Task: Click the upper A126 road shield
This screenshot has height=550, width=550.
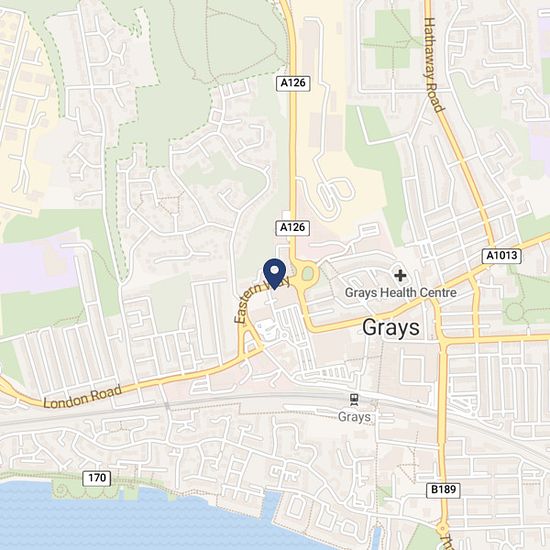Action: click(x=293, y=83)
